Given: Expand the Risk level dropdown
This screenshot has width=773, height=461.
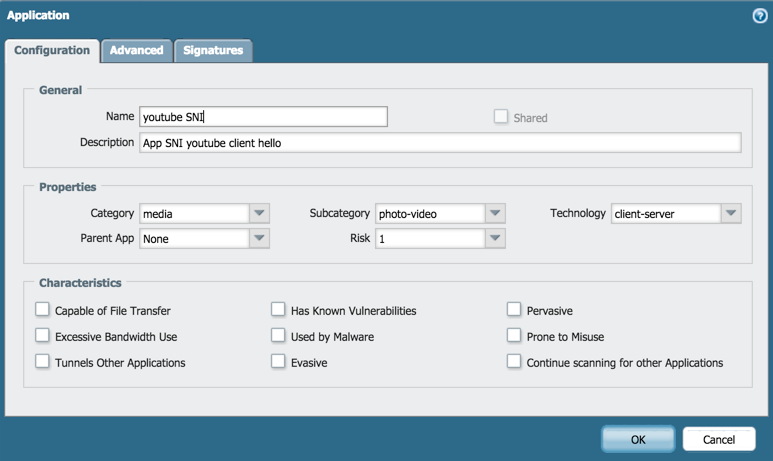Looking at the screenshot, I should click(495, 239).
